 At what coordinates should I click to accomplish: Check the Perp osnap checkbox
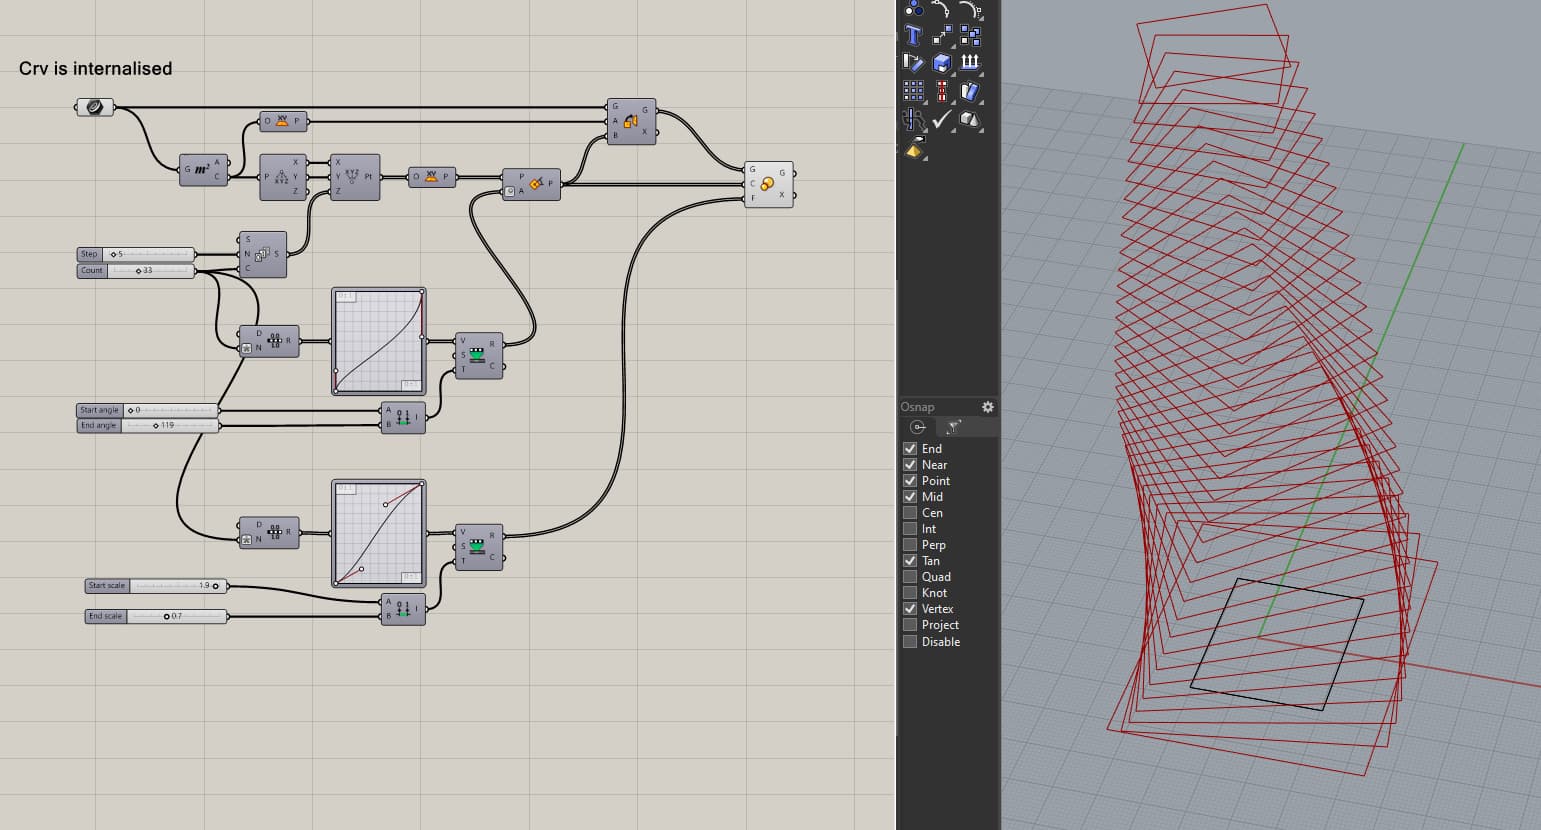point(910,545)
